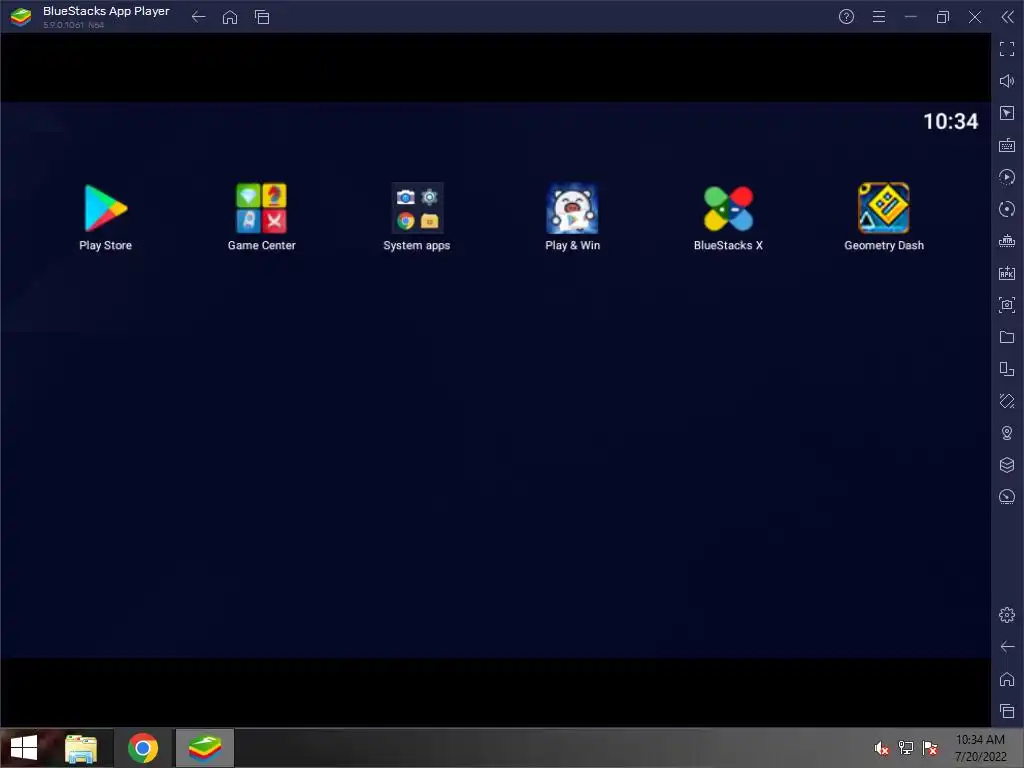Click the BlueStacks taskbar button
The width and height of the screenshot is (1024, 768).
204,748
